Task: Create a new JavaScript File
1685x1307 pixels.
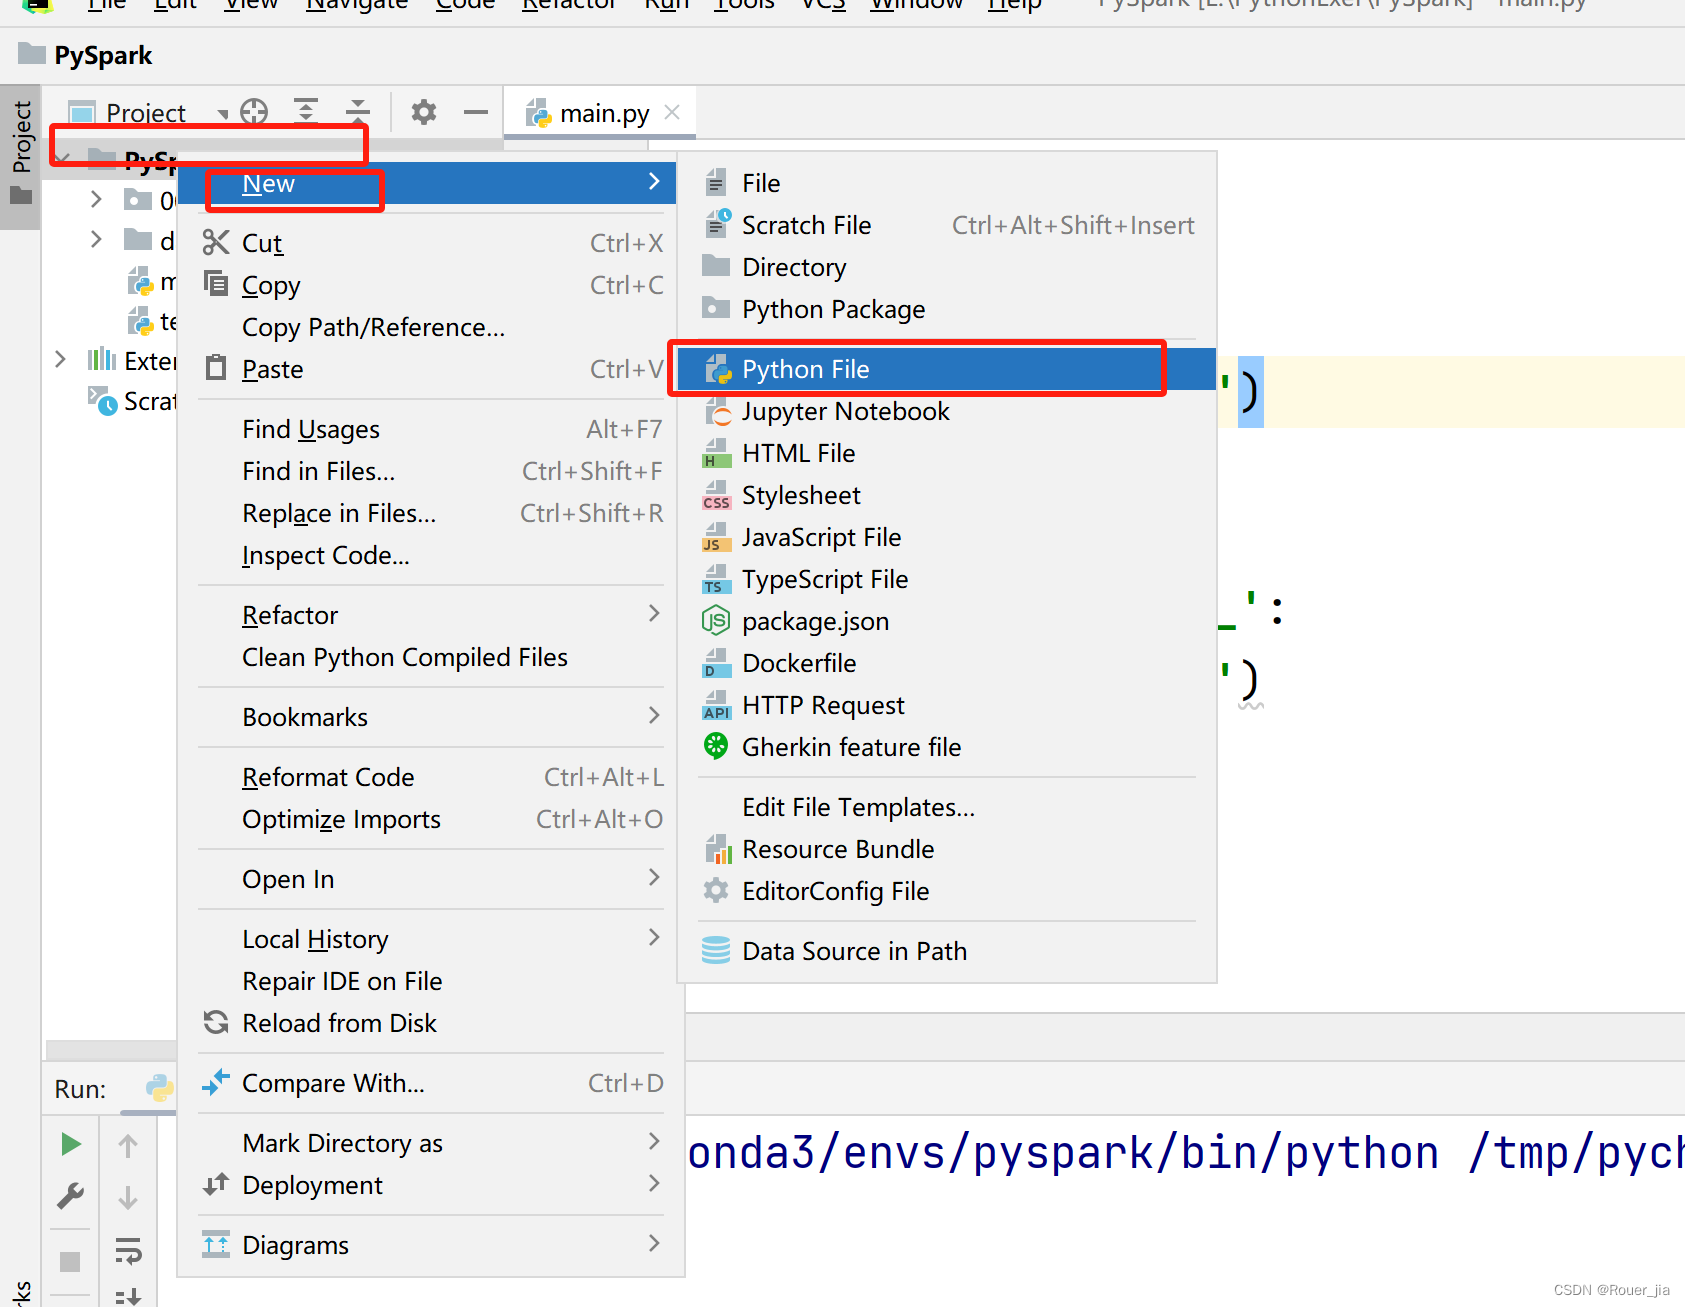Action: point(947,537)
